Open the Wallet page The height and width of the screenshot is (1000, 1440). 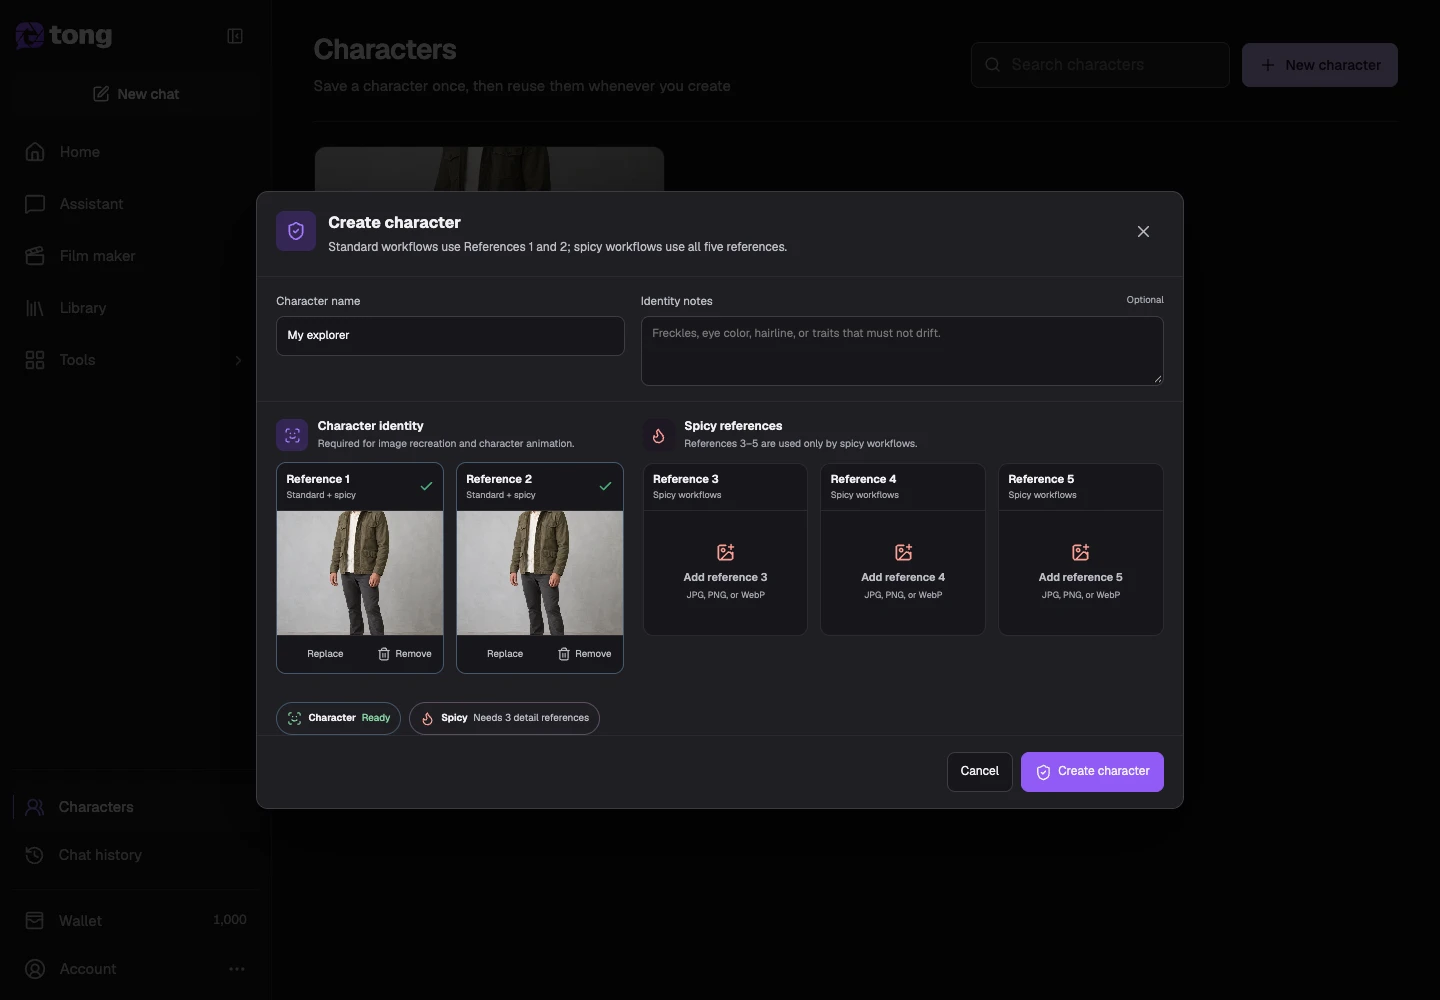click(135, 920)
